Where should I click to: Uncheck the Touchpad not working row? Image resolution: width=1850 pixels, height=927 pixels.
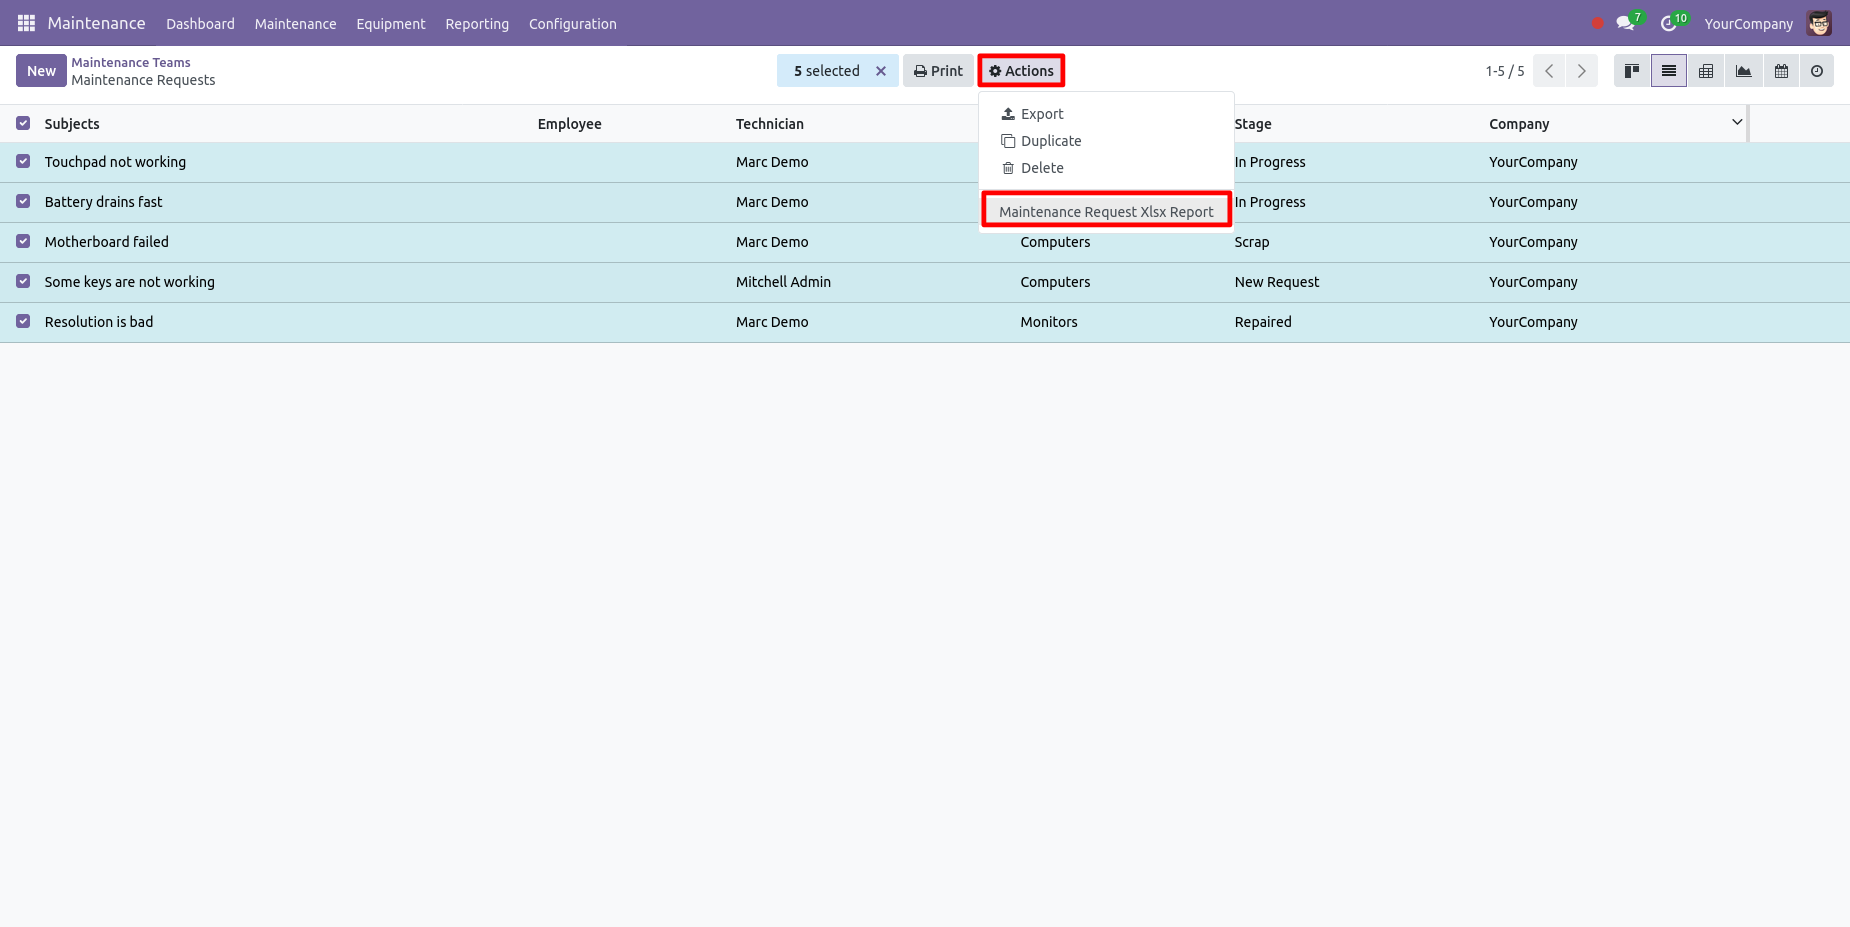click(23, 161)
